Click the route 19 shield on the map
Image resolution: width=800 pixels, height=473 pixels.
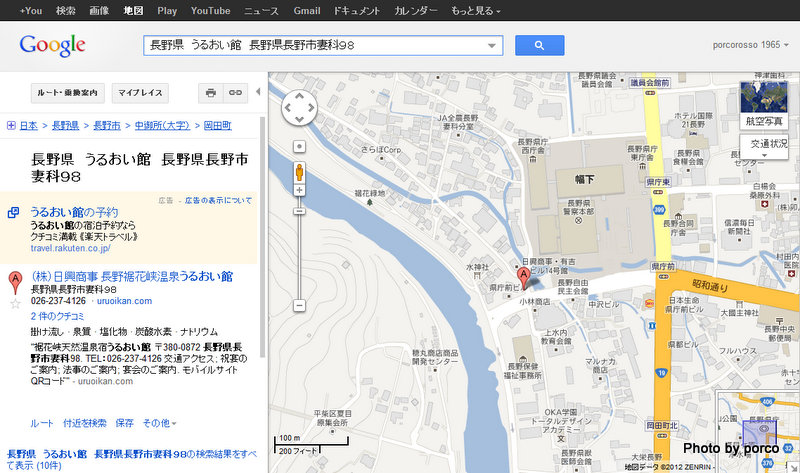point(662,373)
